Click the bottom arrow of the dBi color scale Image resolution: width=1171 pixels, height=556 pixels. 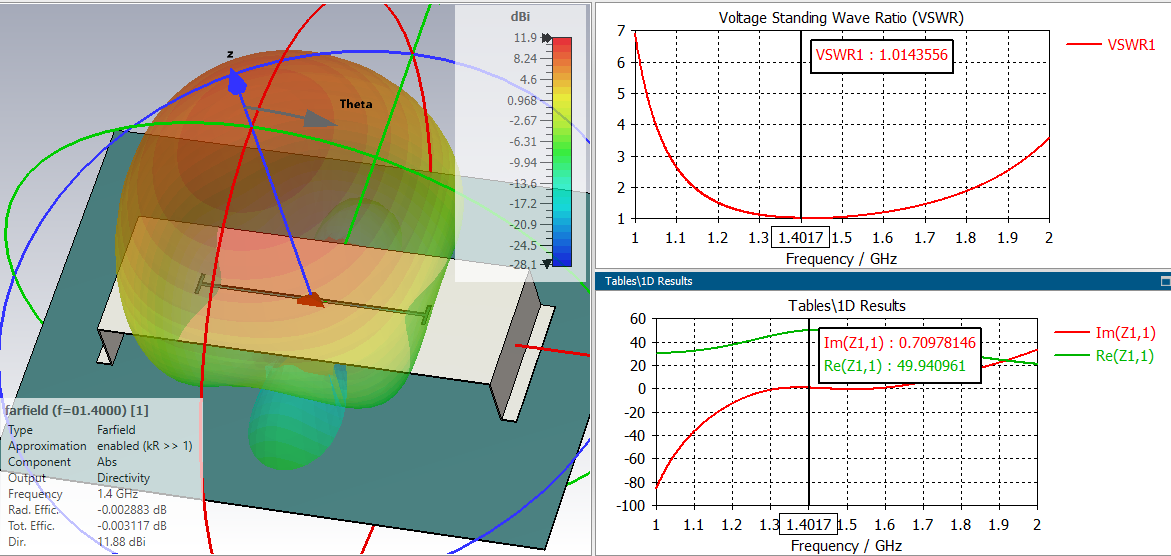pos(547,263)
